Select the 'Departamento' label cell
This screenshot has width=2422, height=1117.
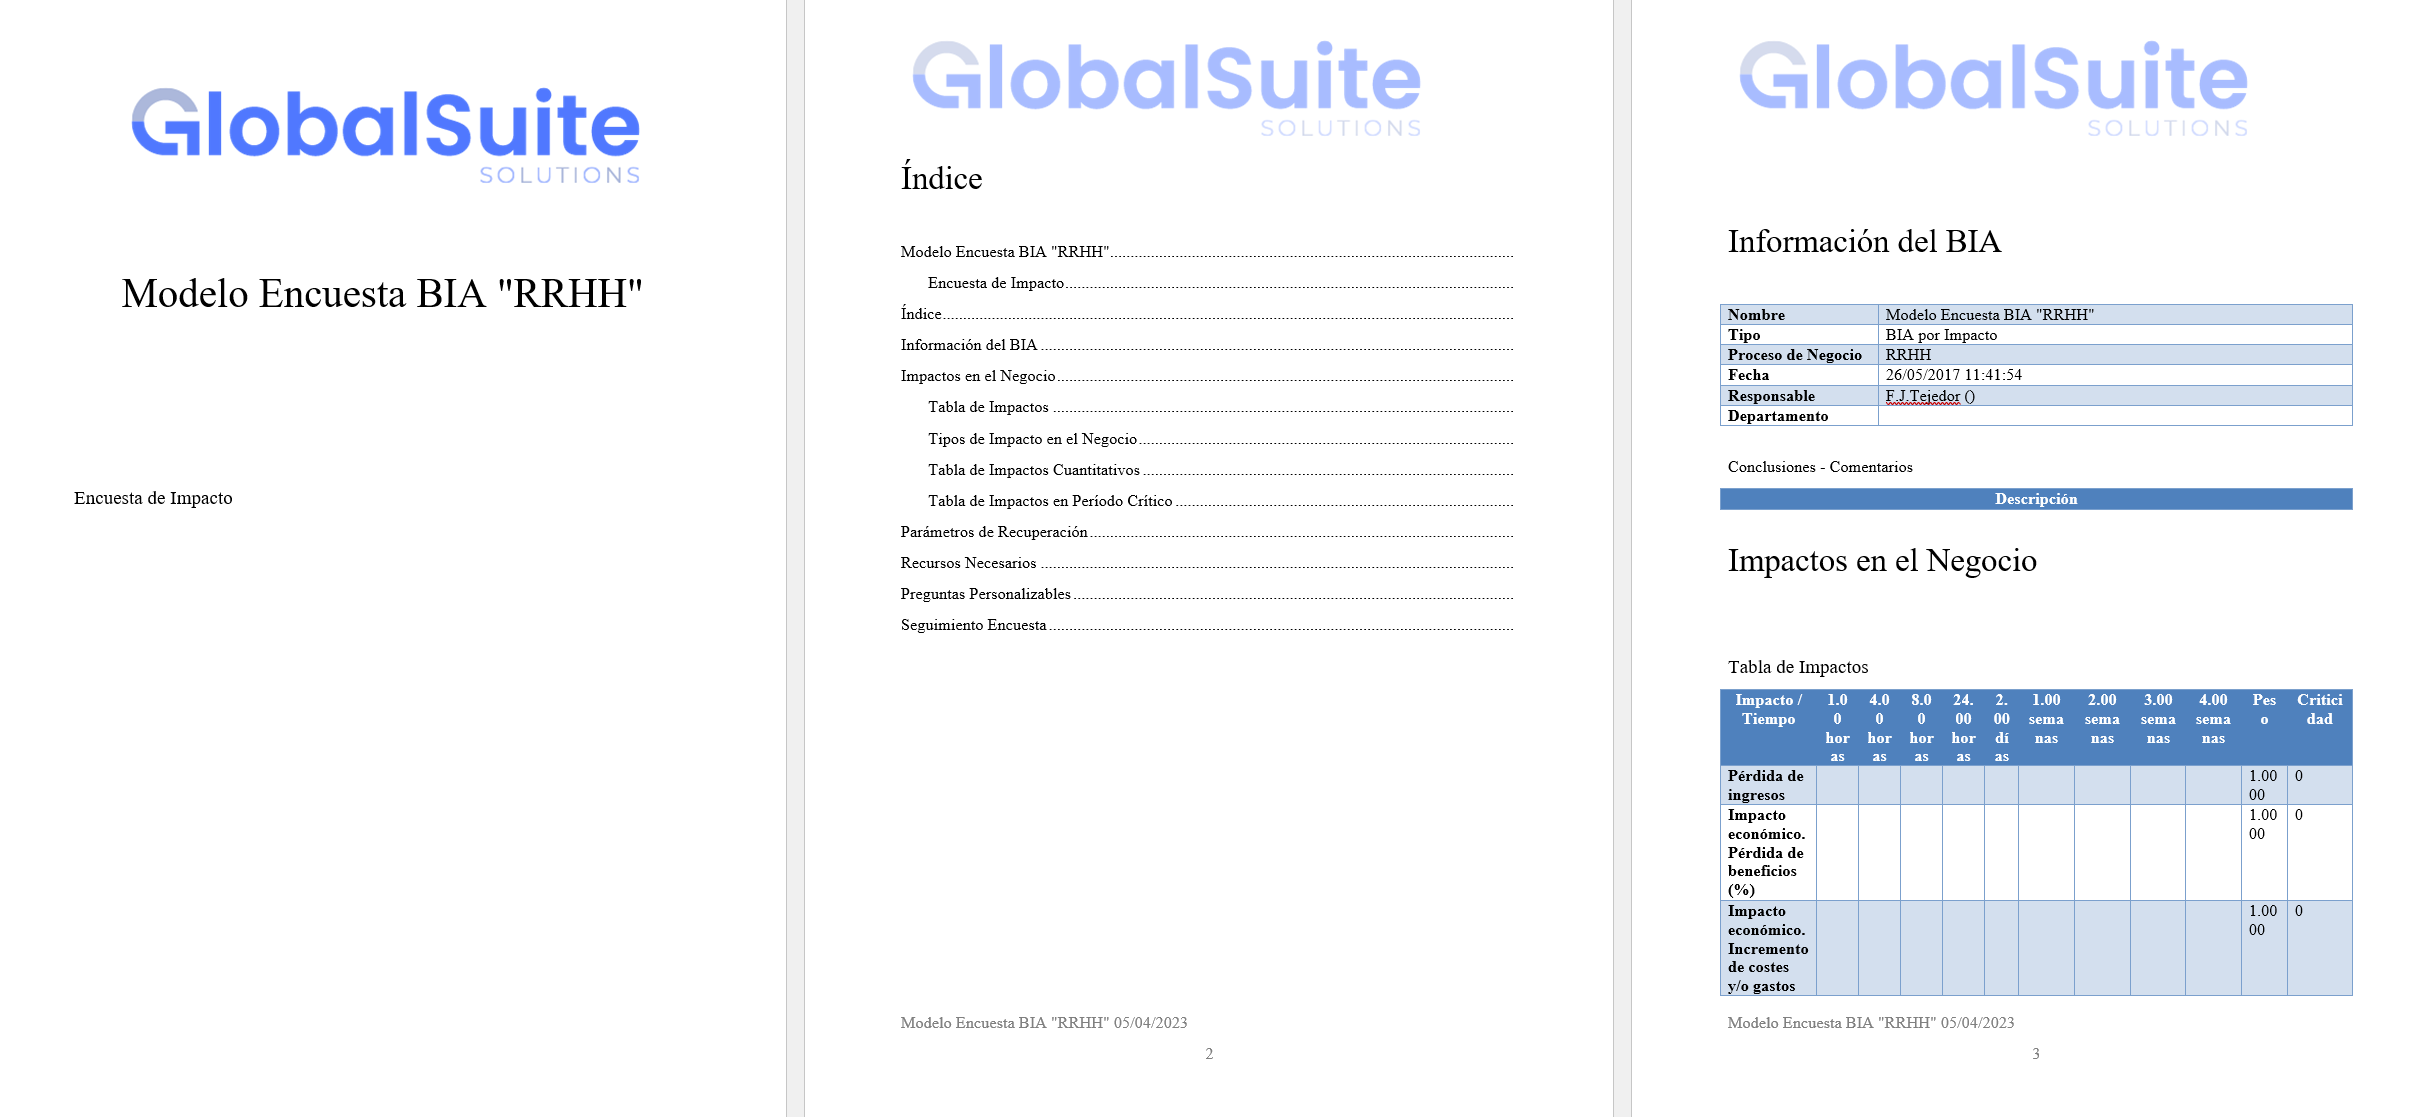1799,416
